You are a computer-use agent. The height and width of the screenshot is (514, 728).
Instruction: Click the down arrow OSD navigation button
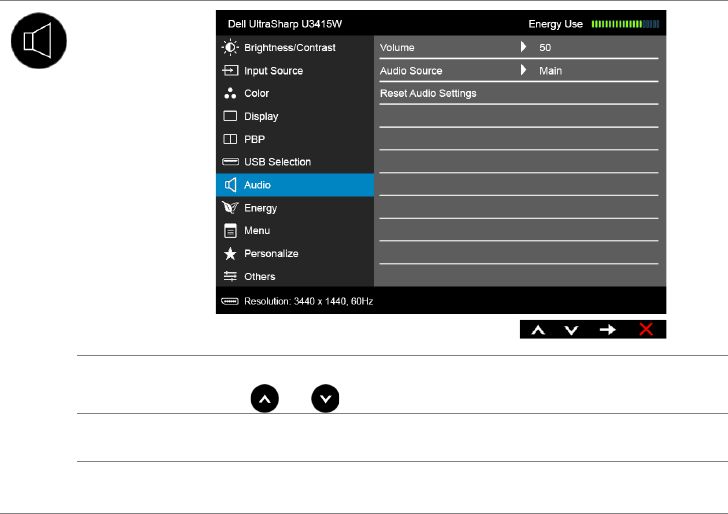point(571,330)
